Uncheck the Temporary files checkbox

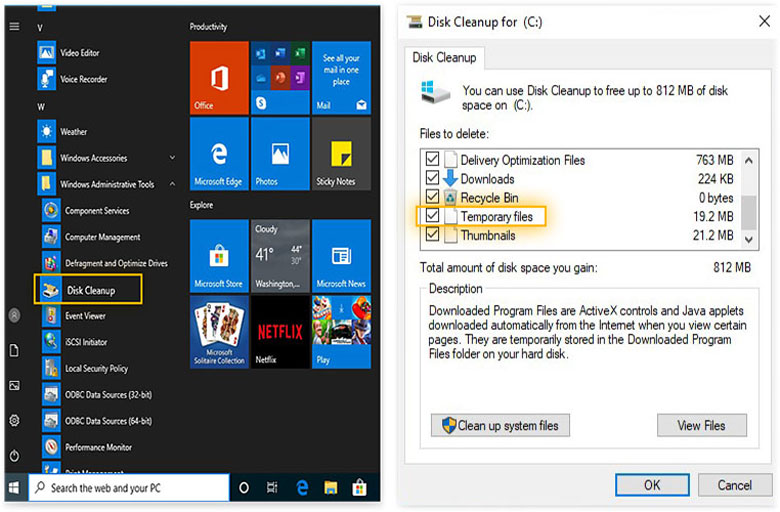pos(432,216)
